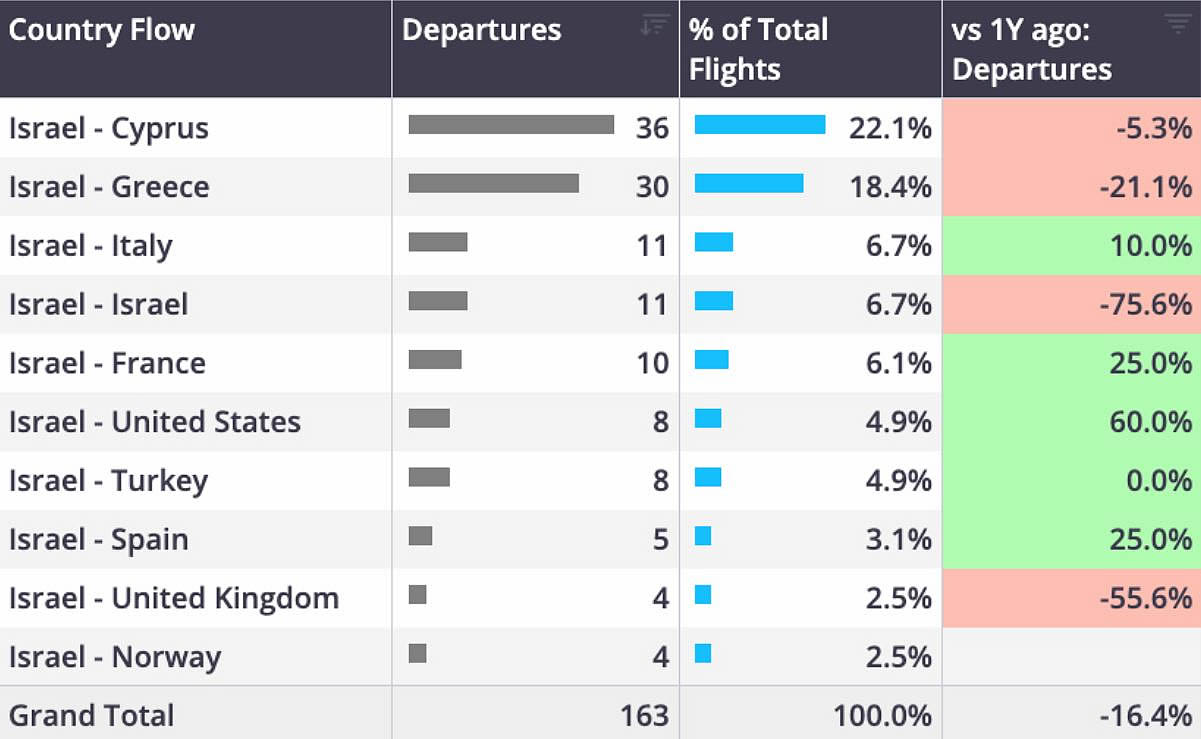
Task: Select the Israel - Italy row label
Action: (x=91, y=246)
